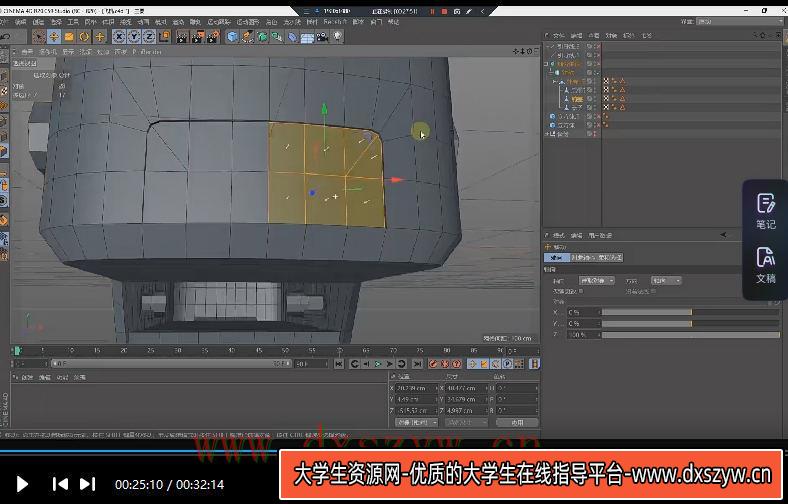Open the spline pen tool icon
This screenshot has height=504, width=788.
pyautogui.click(x=247, y=37)
